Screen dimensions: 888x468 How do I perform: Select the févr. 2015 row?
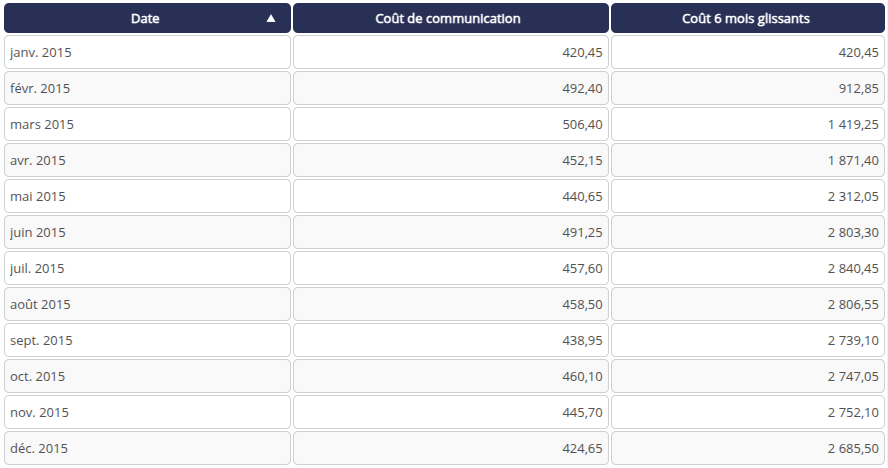147,88
